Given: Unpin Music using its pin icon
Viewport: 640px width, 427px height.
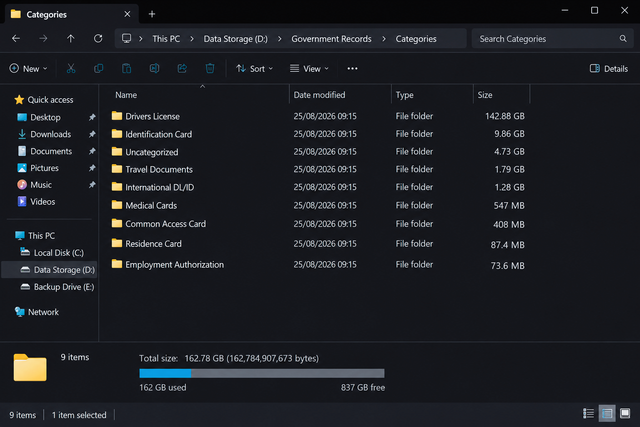Looking at the screenshot, I should pos(92,185).
